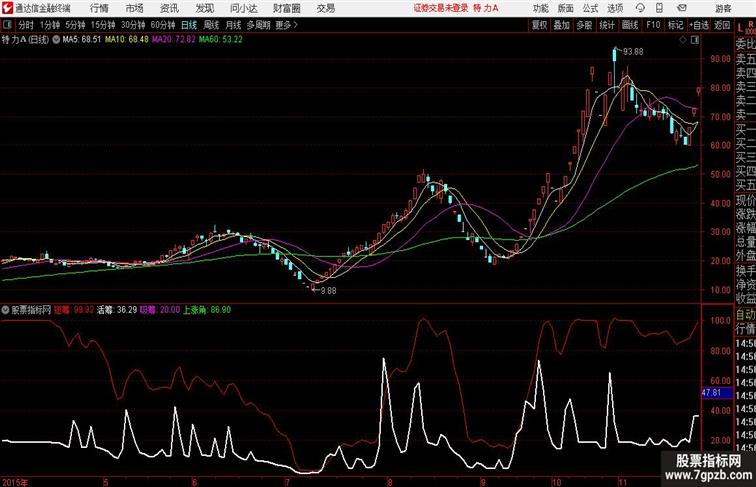Open the 公式 menu
756x487 pixels.
click(x=590, y=8)
